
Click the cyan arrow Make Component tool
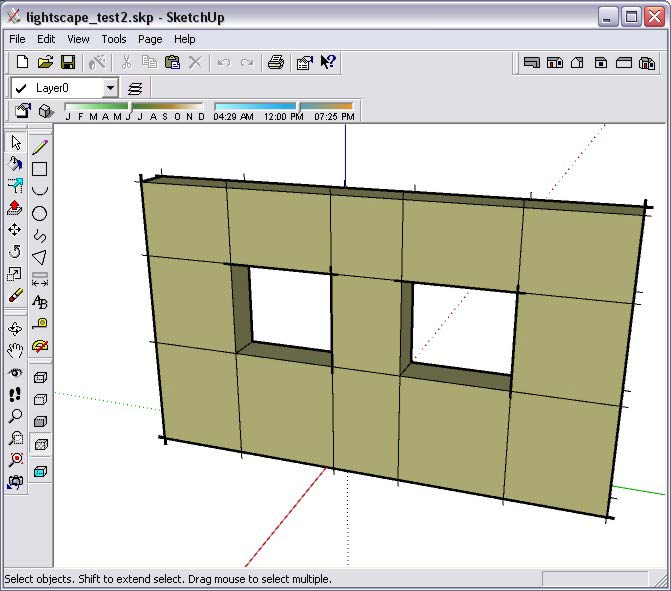coord(15,186)
